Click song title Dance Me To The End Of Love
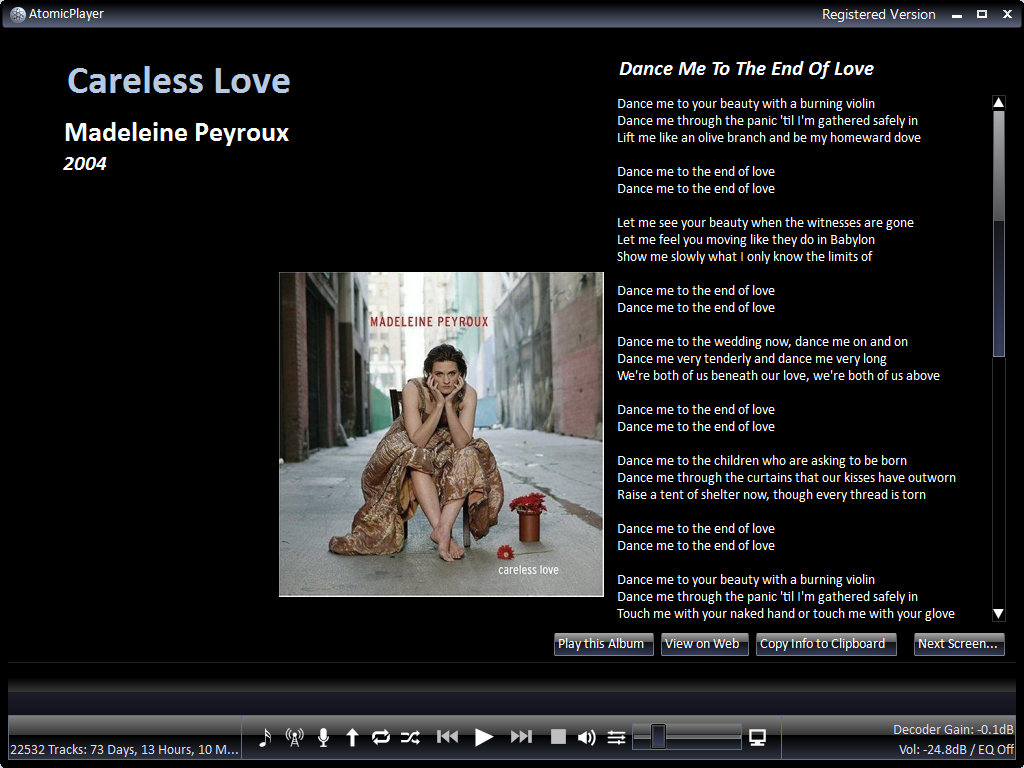 click(746, 69)
